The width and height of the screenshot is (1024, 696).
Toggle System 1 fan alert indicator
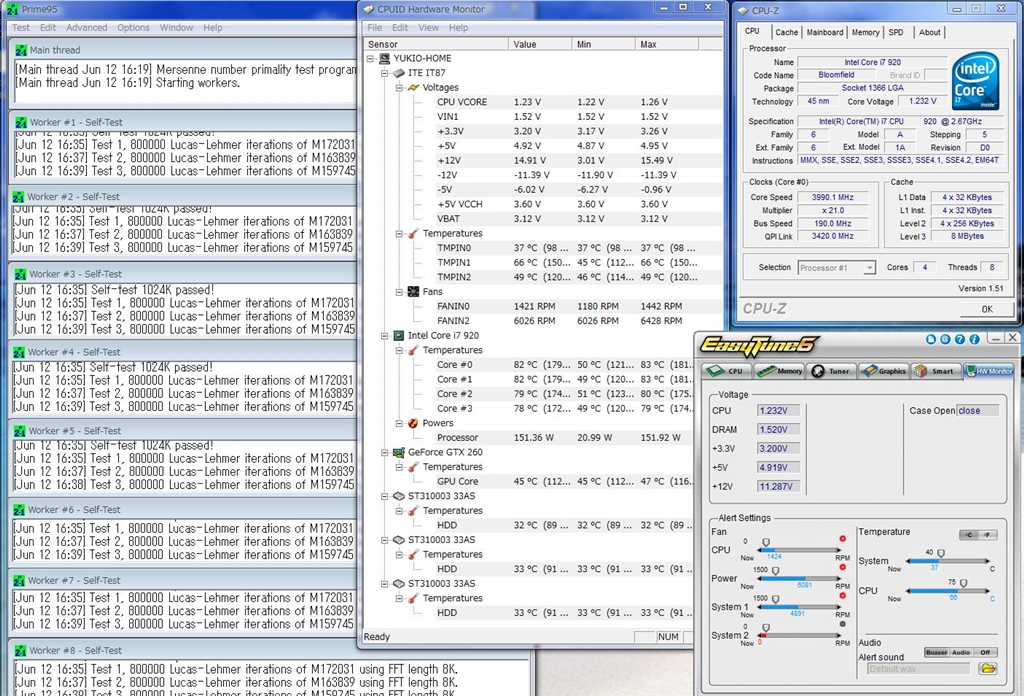842,596
